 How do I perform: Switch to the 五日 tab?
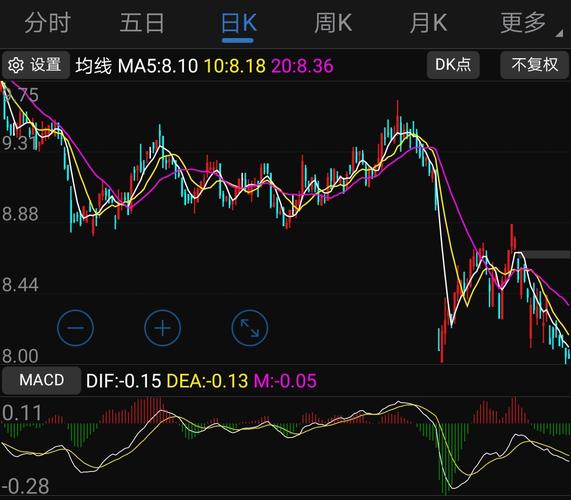click(x=142, y=23)
